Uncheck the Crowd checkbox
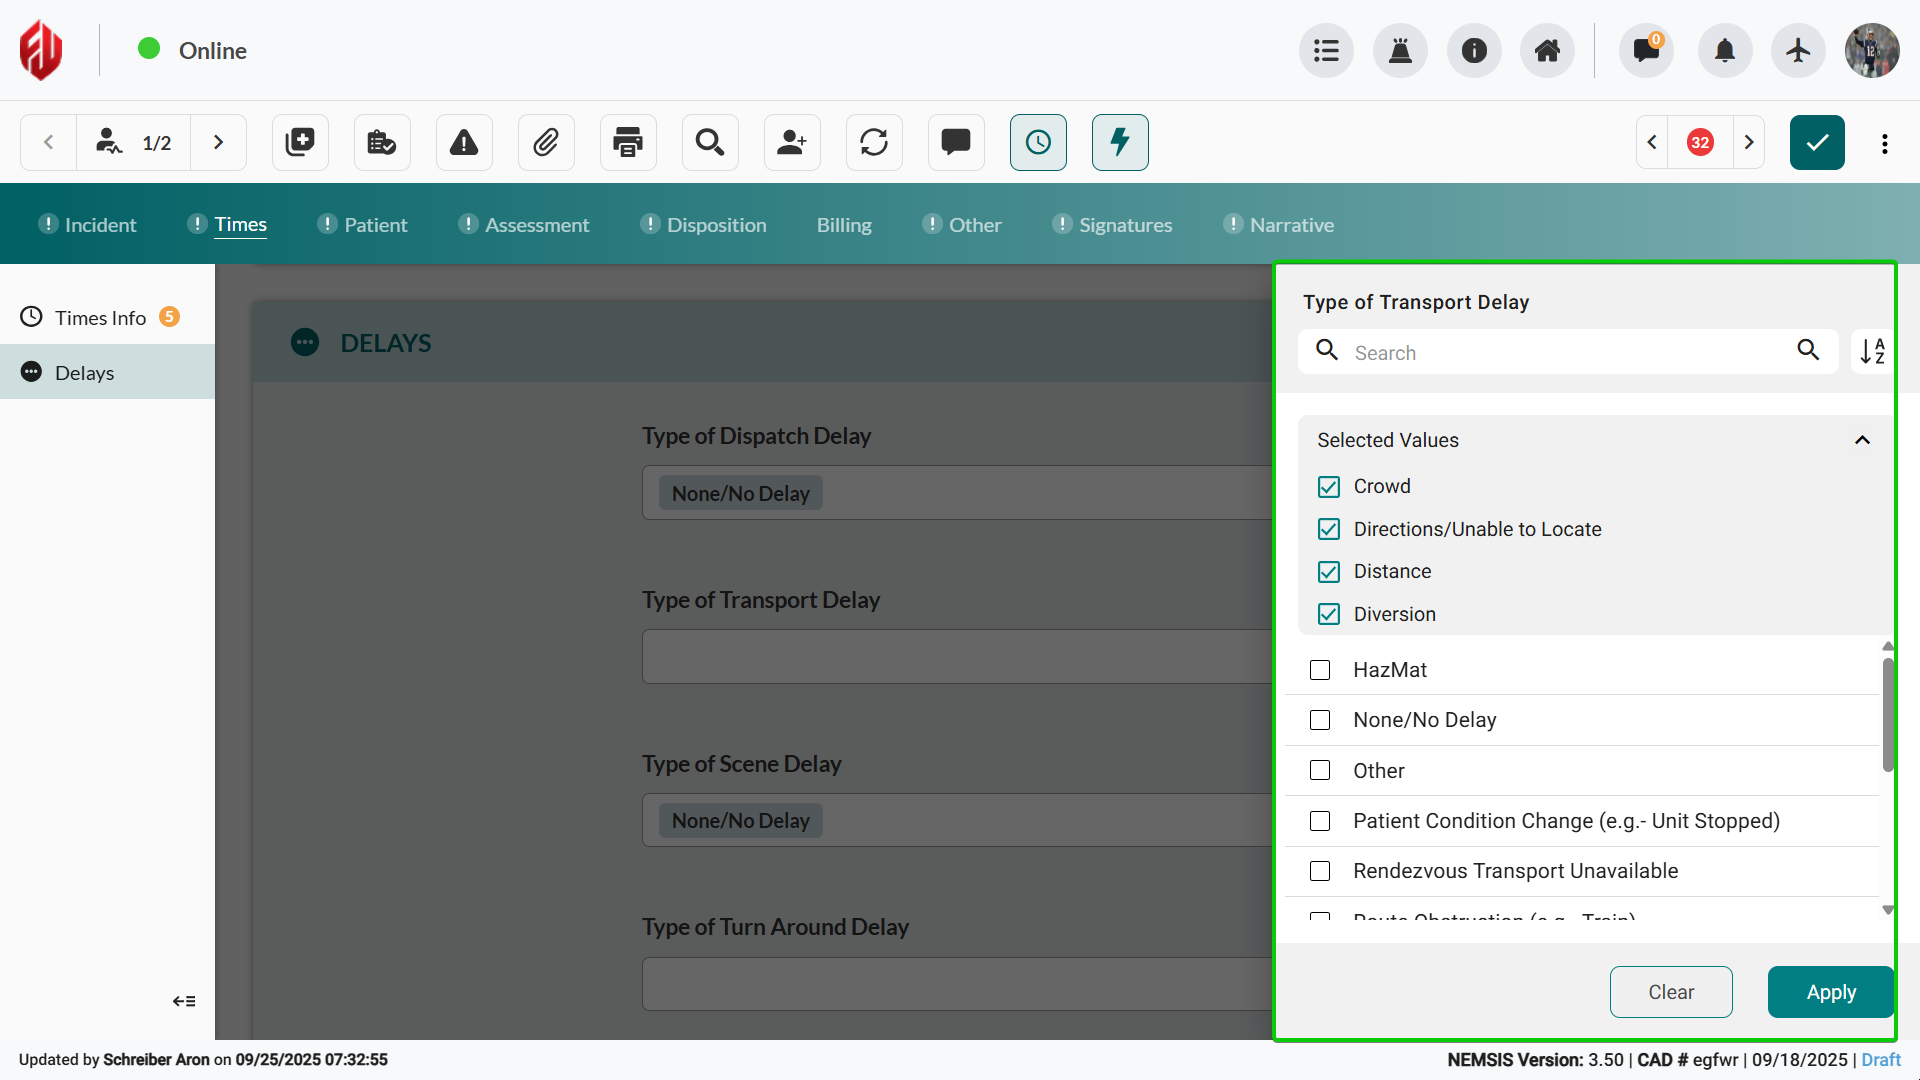The width and height of the screenshot is (1920, 1080). pos(1328,487)
